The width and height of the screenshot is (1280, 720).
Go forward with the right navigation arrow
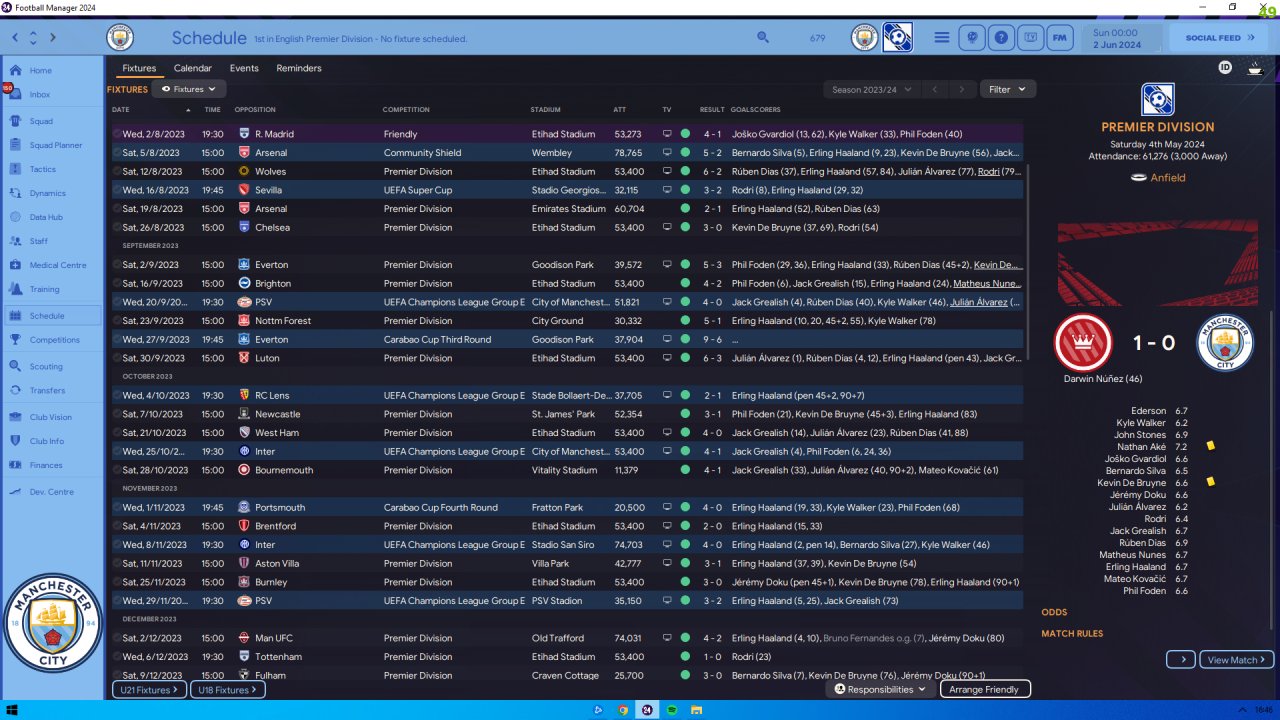(53, 38)
